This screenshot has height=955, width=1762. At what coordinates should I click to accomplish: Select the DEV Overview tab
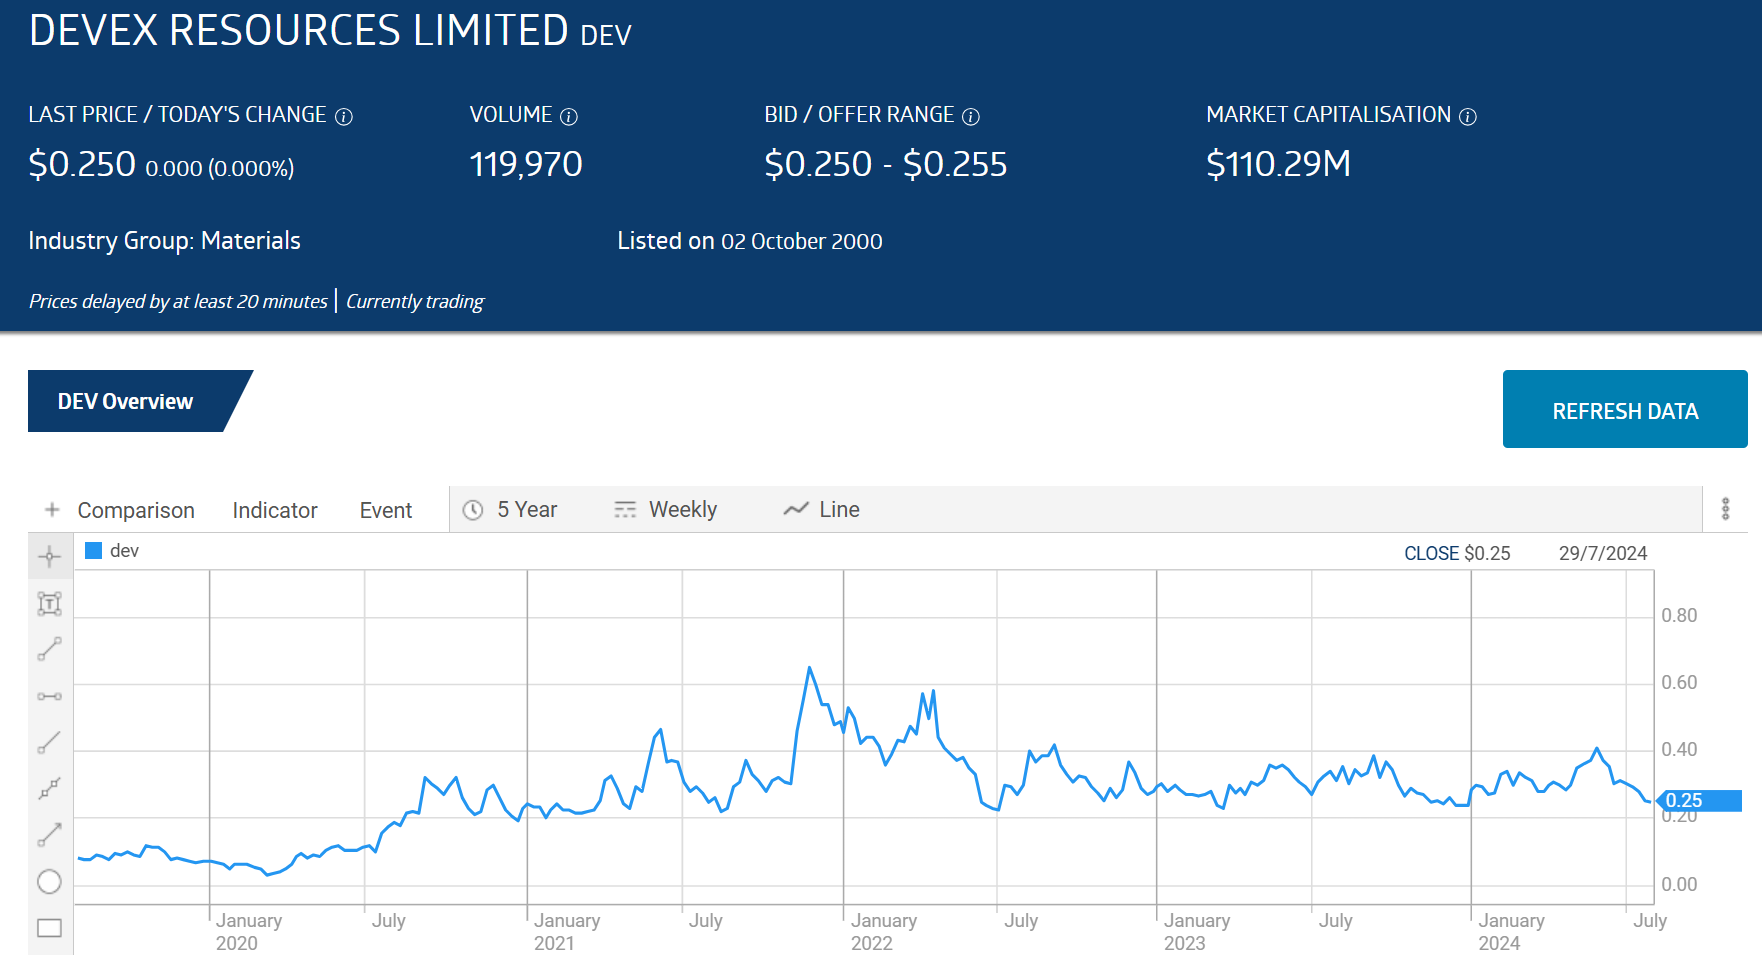coord(126,401)
